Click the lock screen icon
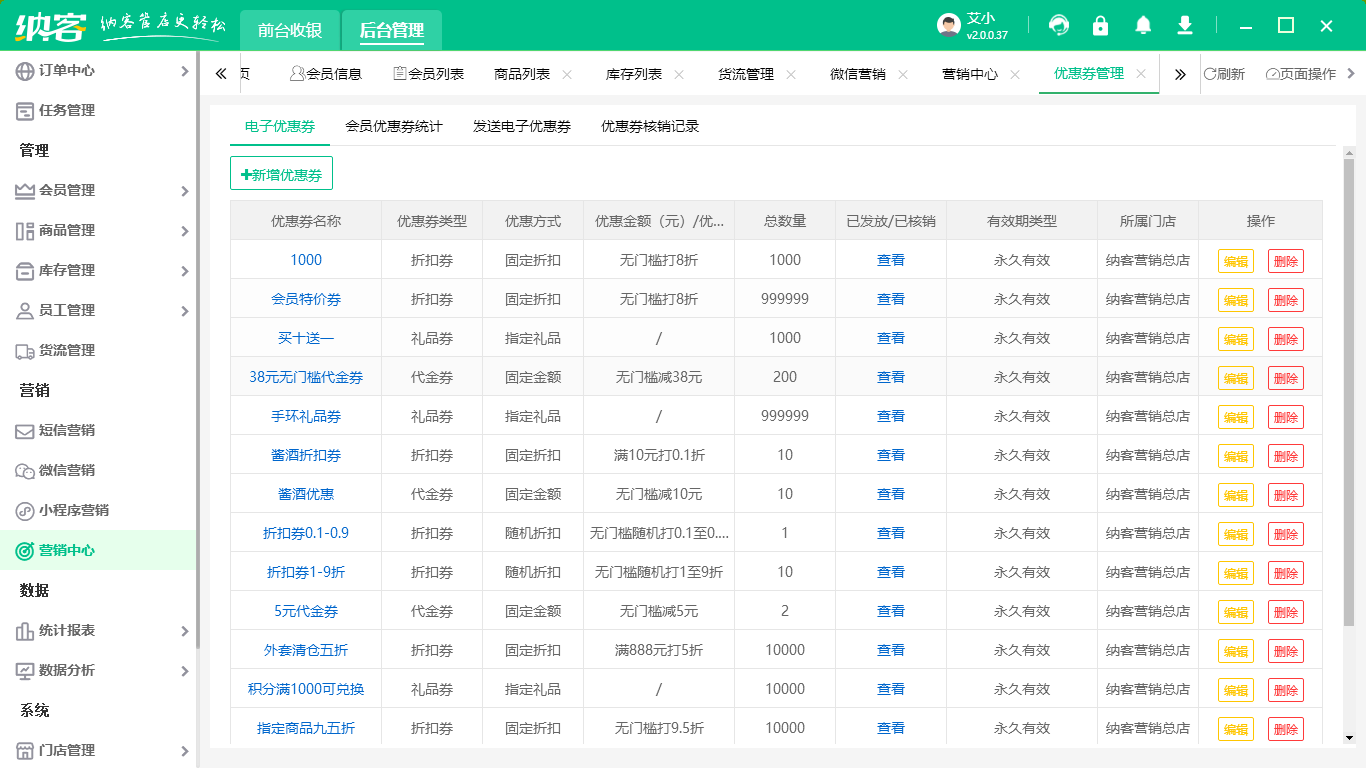1366x768 pixels. click(1100, 25)
